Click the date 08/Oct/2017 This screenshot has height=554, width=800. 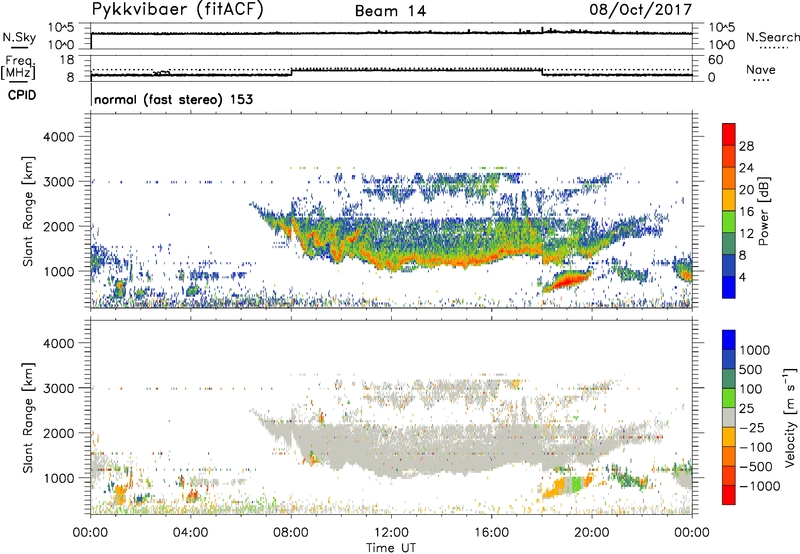point(641,10)
